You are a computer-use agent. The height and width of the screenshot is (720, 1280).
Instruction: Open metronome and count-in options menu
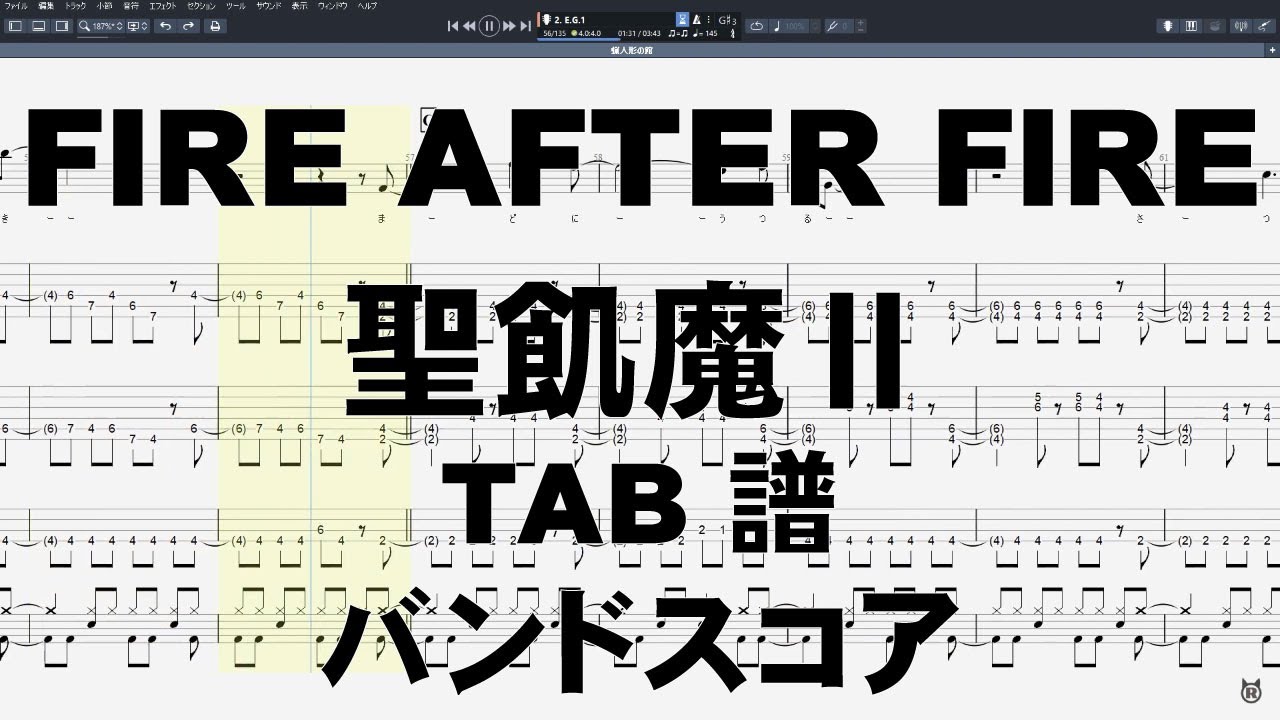pyautogui.click(x=708, y=19)
